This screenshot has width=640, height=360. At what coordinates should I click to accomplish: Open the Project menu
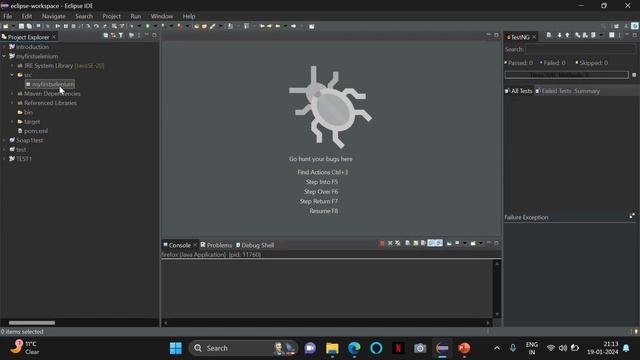pyautogui.click(x=111, y=16)
